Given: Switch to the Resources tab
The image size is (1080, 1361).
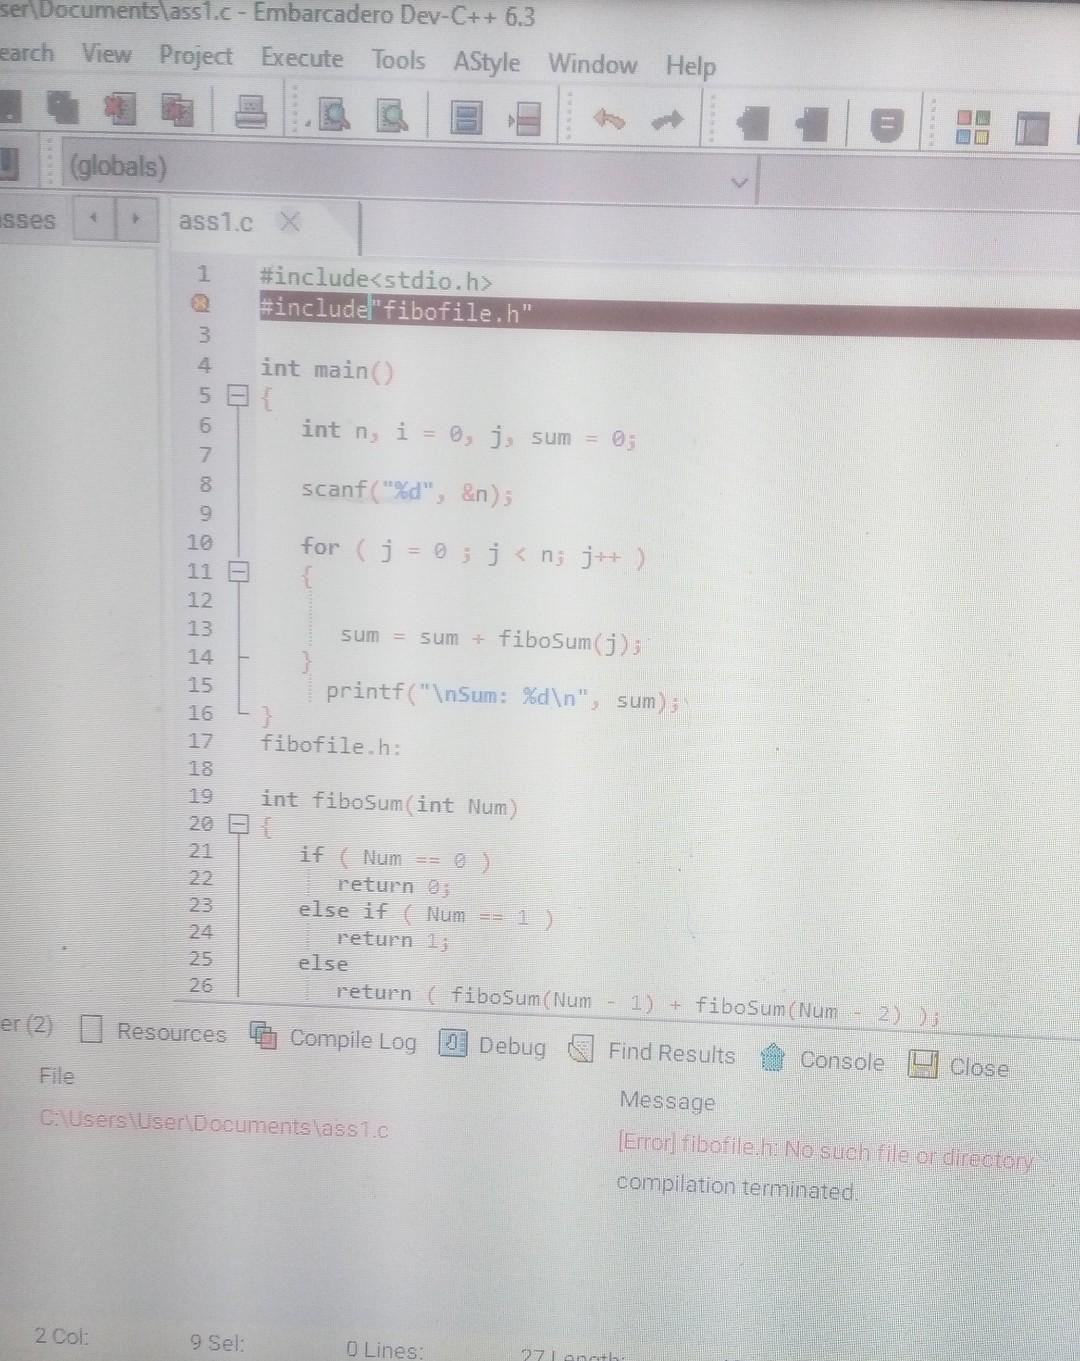Looking at the screenshot, I should [171, 1032].
